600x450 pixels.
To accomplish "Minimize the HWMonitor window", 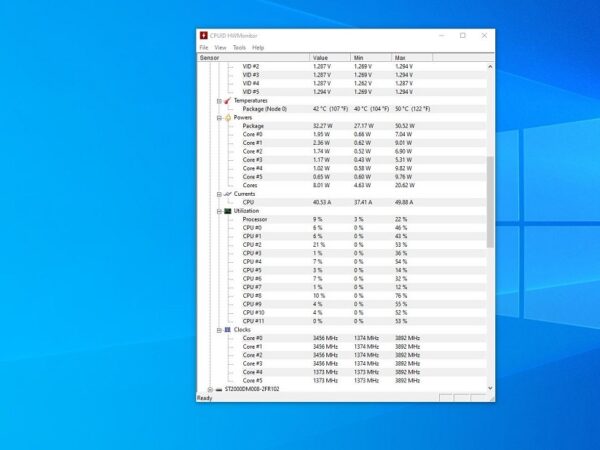I will point(442,36).
